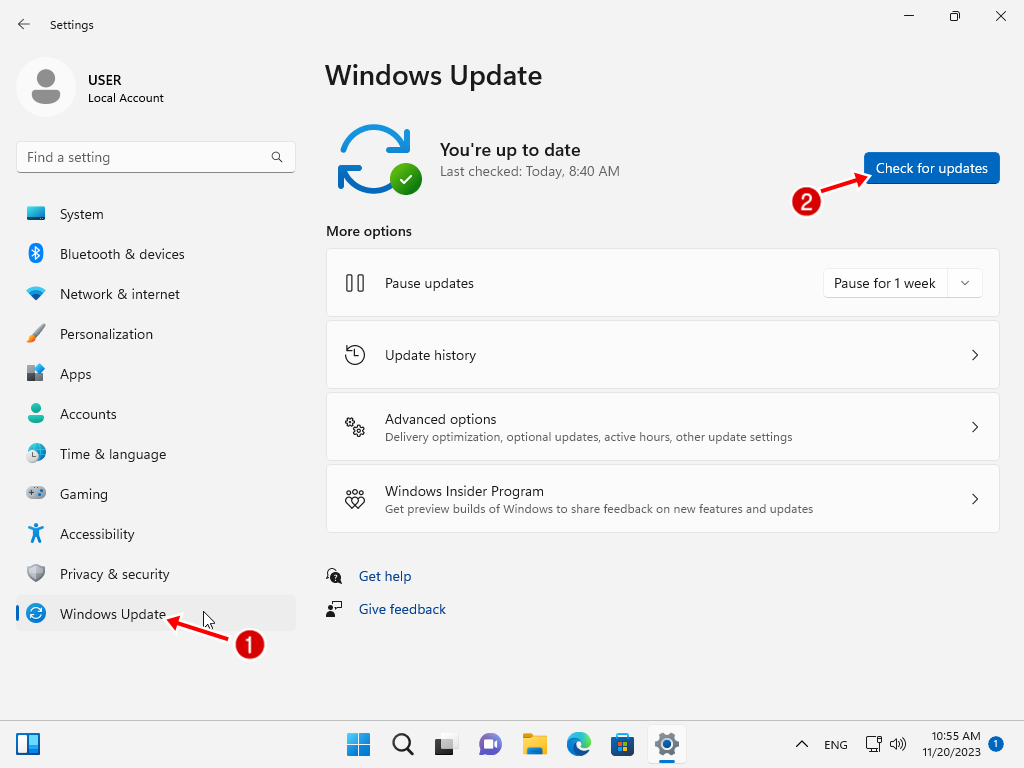
Task: Go to Personalization in sidebar
Action: pyautogui.click(x=106, y=334)
